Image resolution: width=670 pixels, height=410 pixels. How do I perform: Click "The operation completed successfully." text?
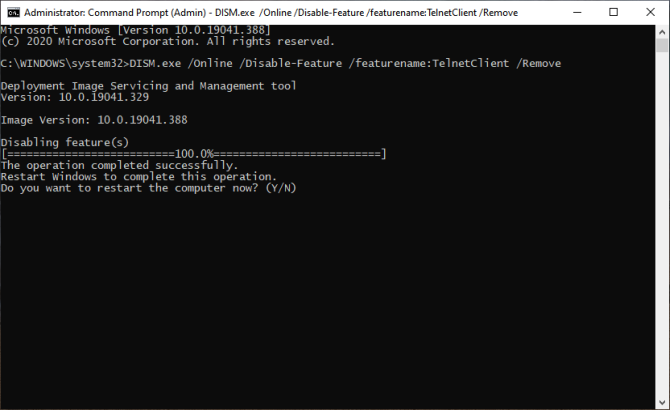[120, 165]
